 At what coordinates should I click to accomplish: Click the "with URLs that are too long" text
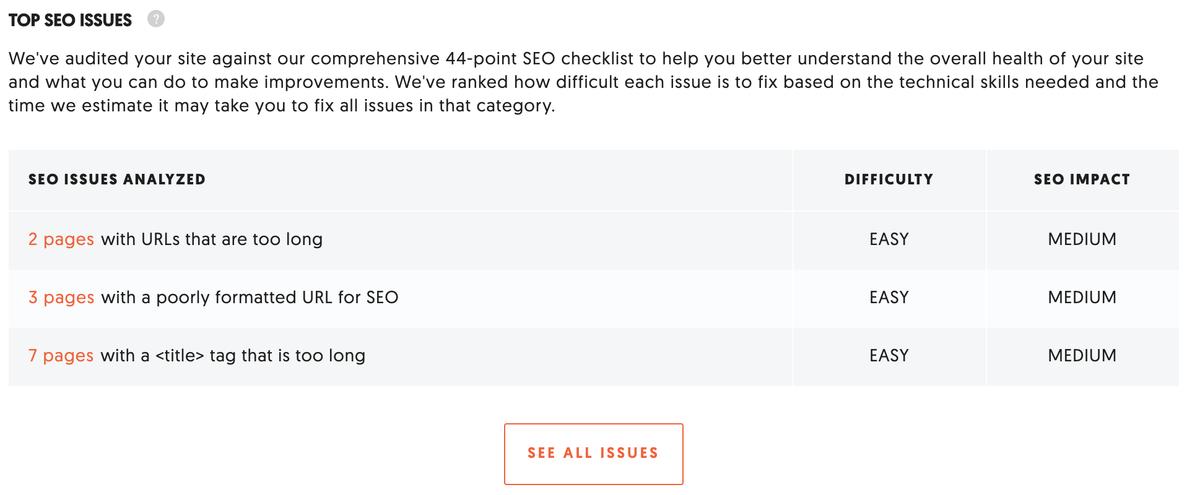(x=211, y=240)
